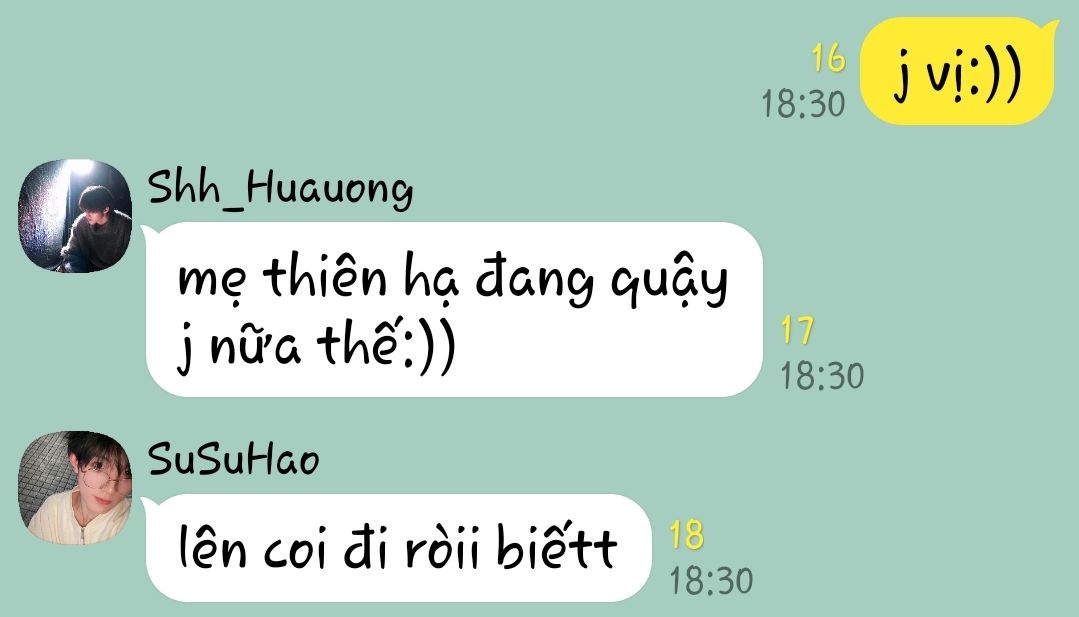Click the yellow read count 16
This screenshot has height=617, width=1079.
828,58
